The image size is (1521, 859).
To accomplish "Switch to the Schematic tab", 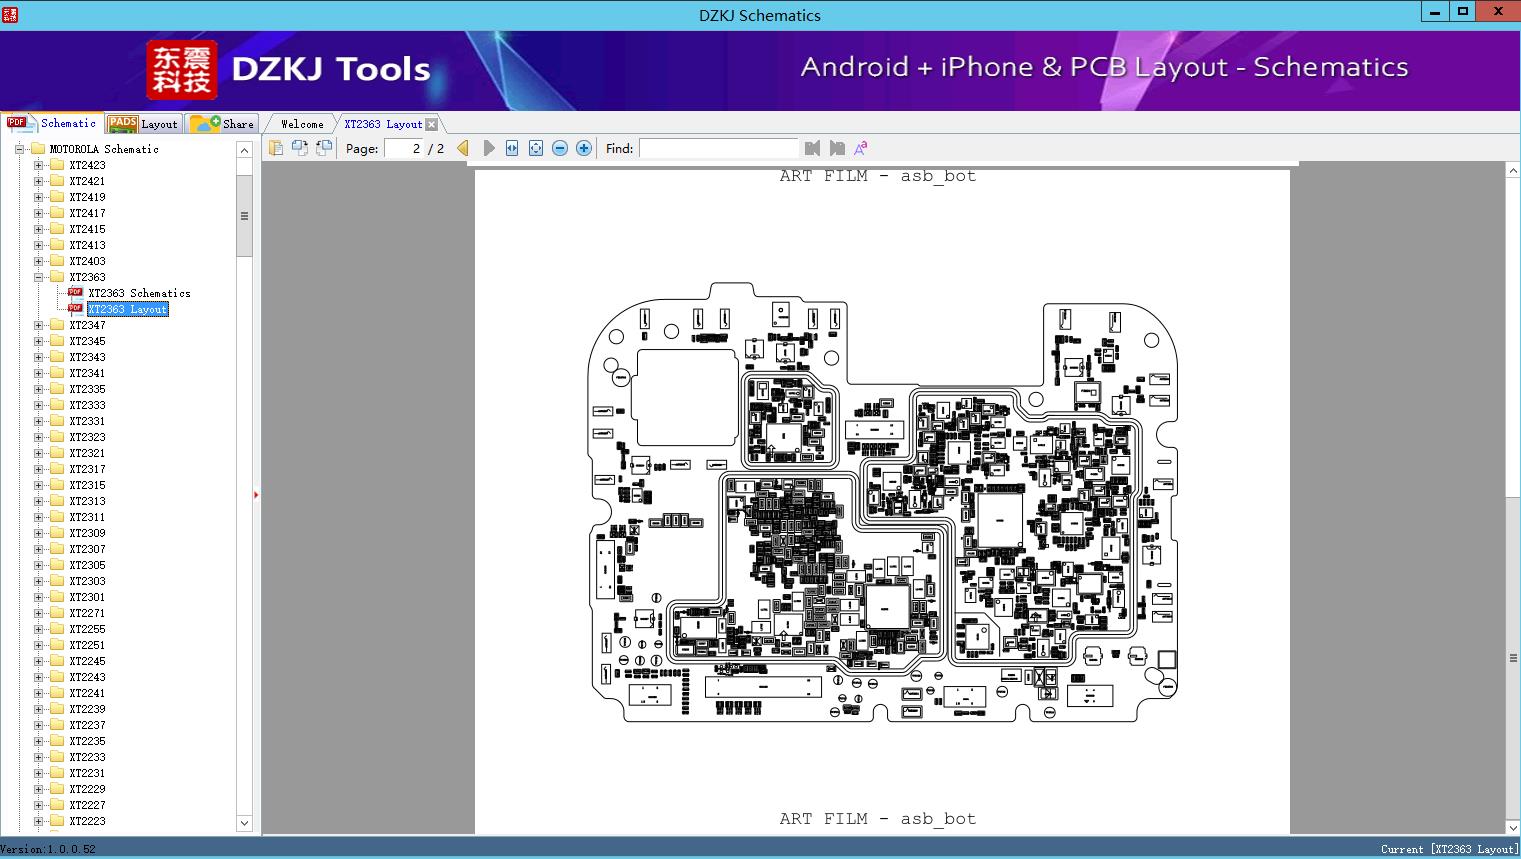I will click(52, 123).
